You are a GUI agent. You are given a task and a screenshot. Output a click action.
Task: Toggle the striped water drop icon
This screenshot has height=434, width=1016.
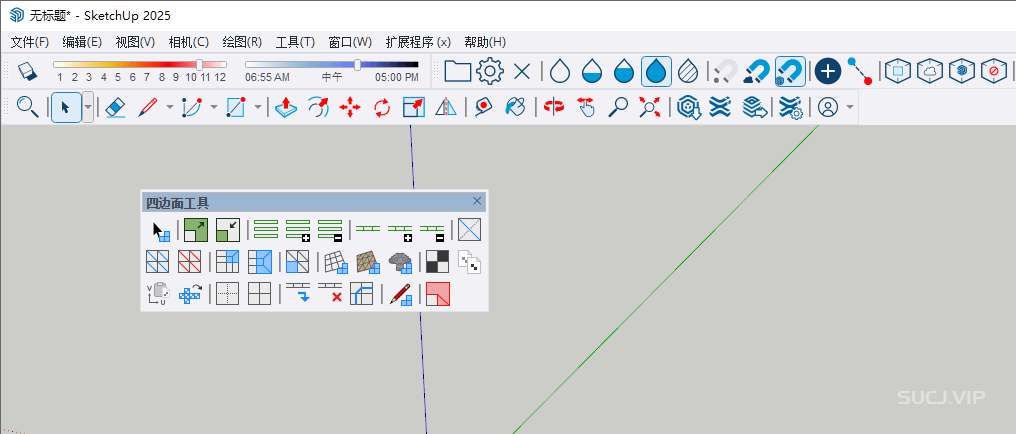(688, 71)
